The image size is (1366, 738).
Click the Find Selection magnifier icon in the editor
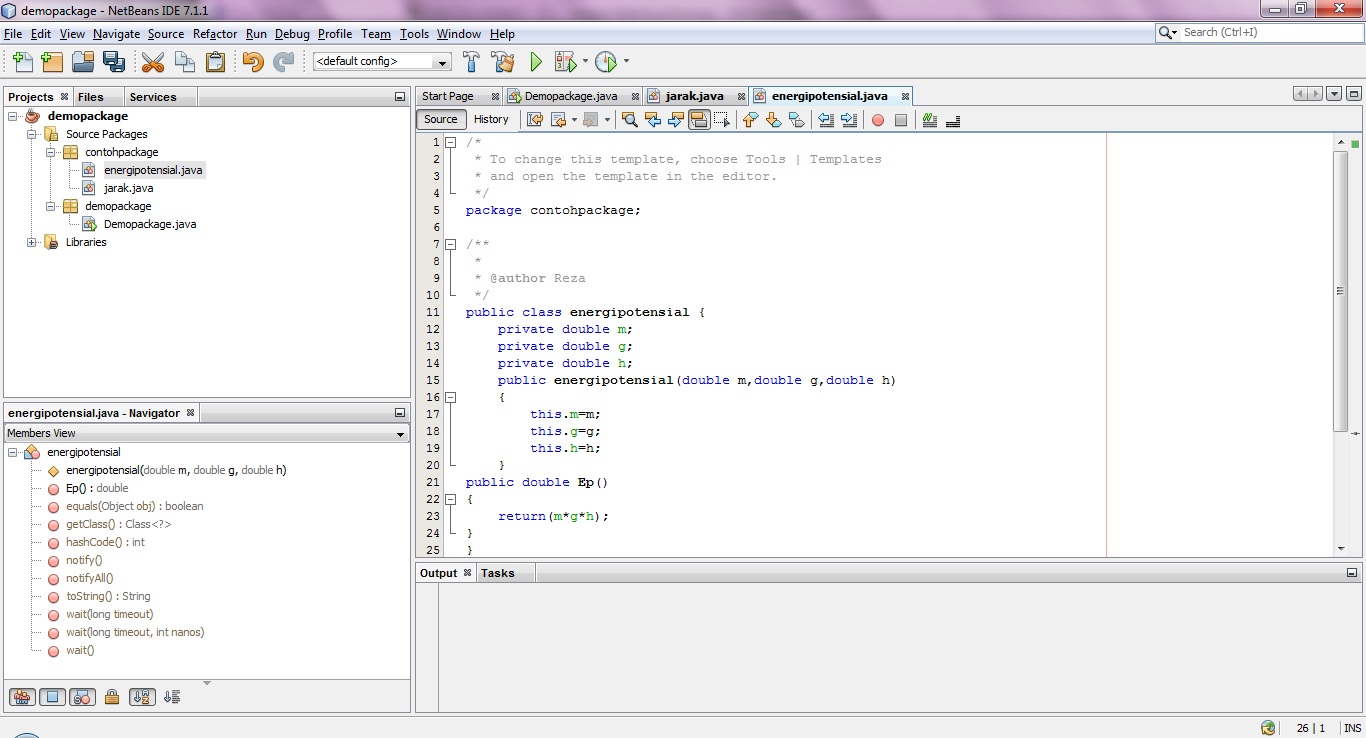pos(630,120)
